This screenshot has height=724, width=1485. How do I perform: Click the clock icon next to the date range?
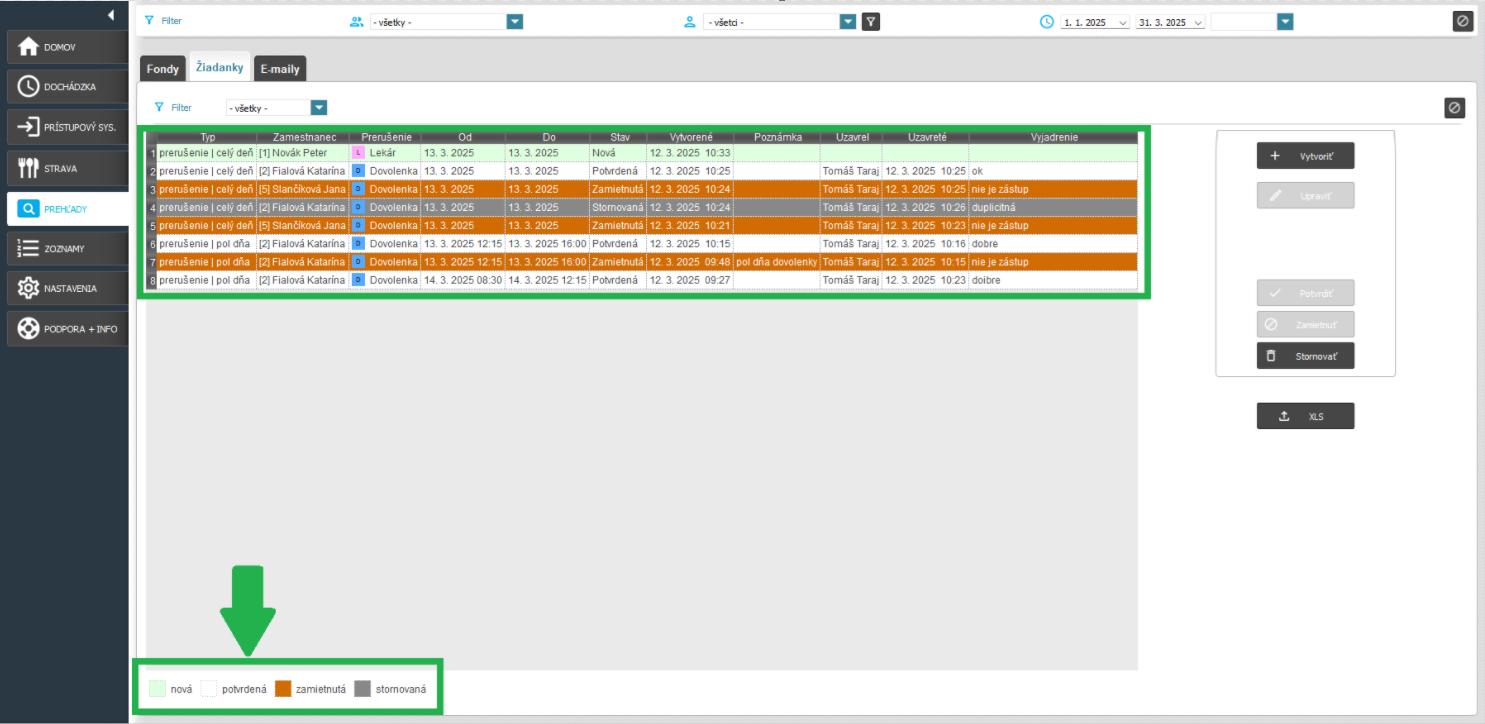(x=1047, y=21)
